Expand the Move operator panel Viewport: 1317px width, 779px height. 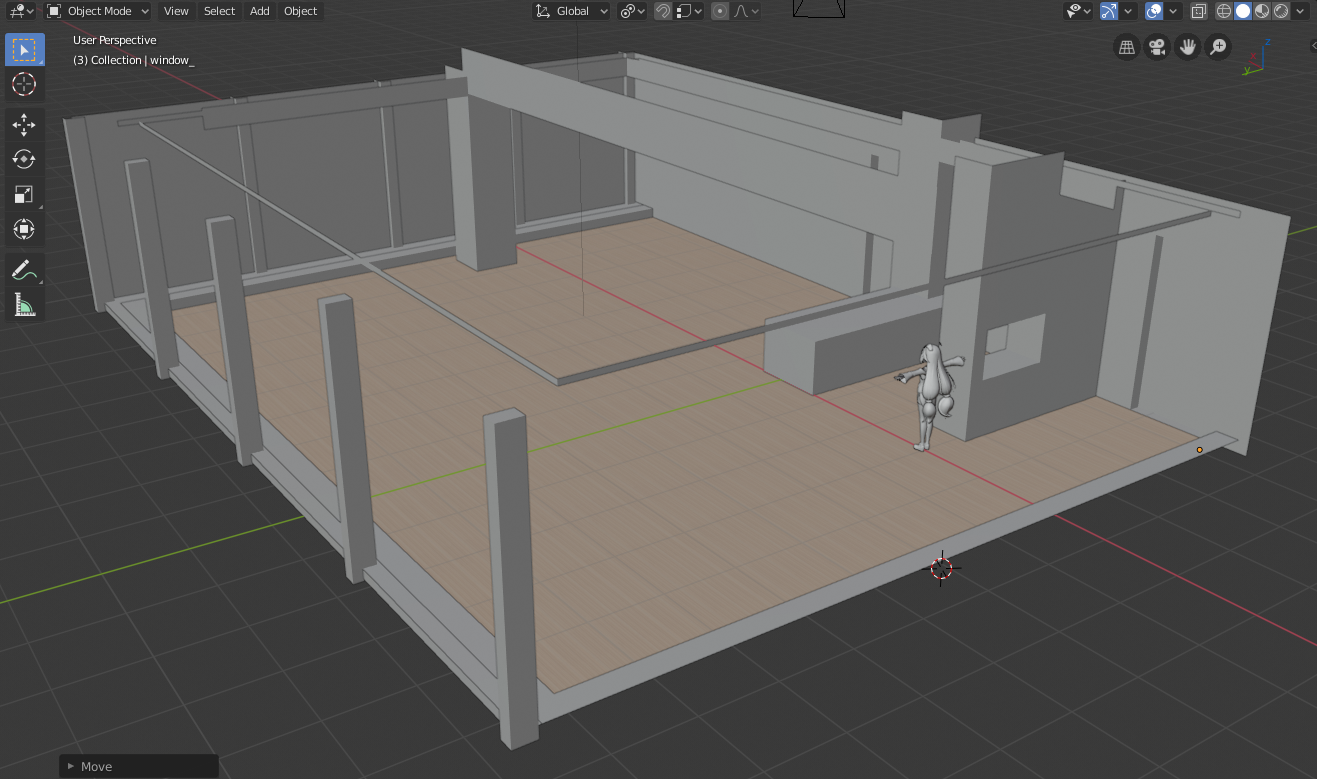point(70,767)
